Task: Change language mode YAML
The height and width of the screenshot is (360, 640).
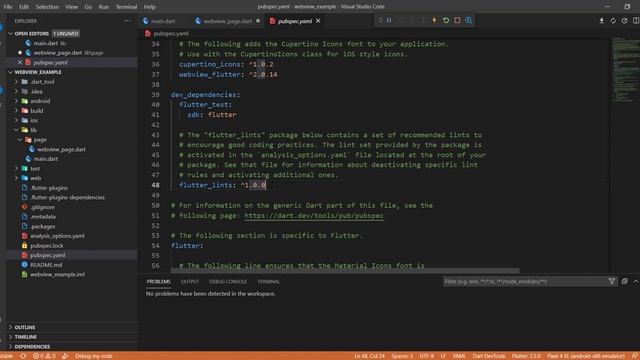Action: pos(459,356)
